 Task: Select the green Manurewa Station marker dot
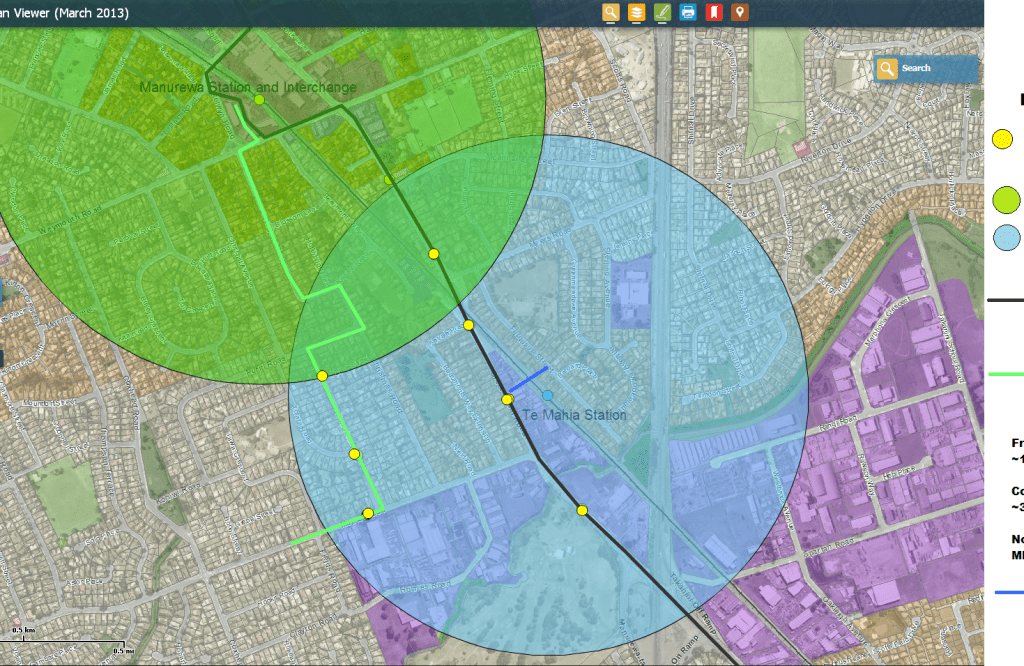tap(259, 100)
